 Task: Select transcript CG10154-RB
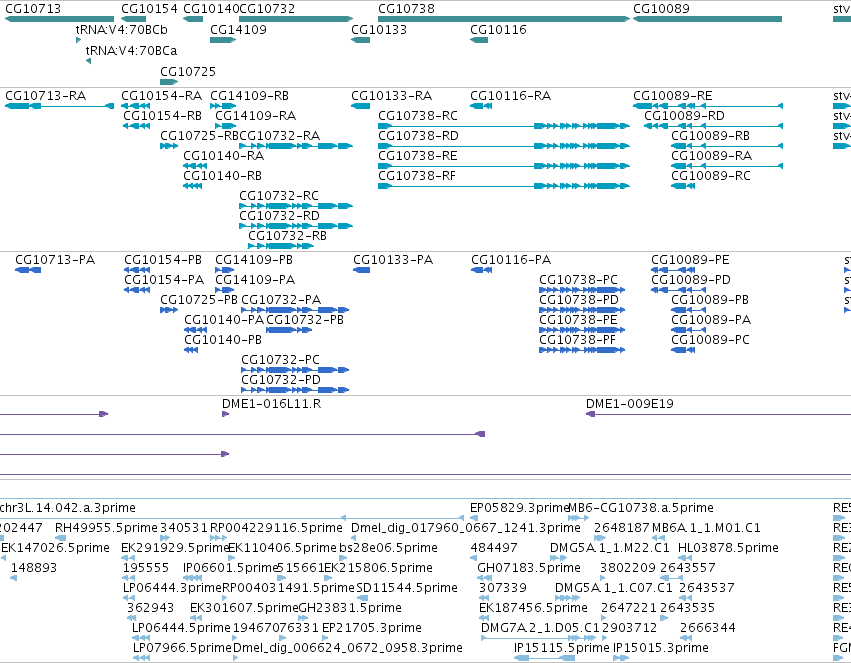click(x=162, y=116)
